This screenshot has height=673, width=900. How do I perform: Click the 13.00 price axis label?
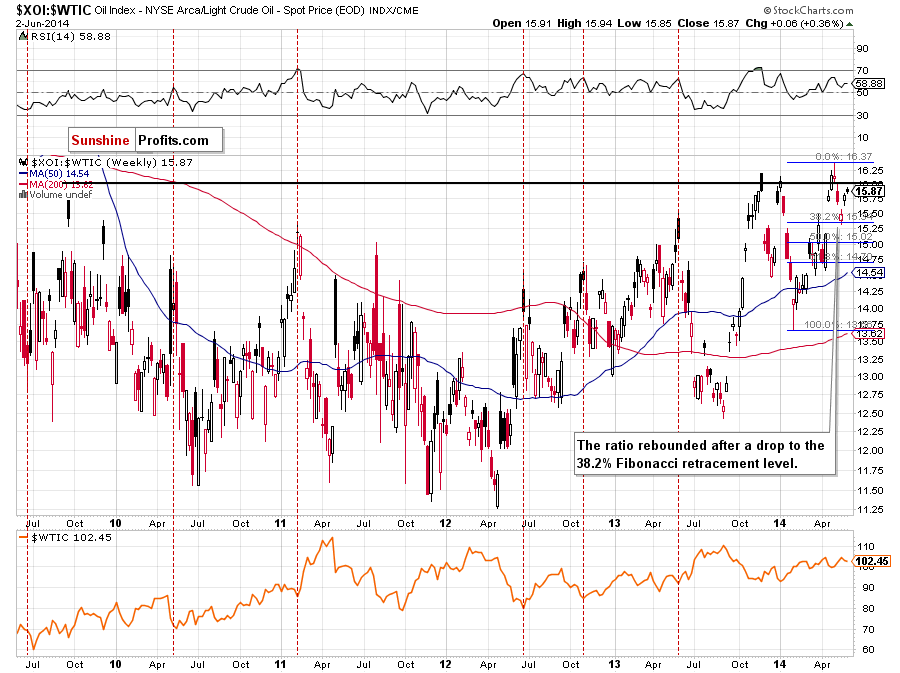pos(870,376)
